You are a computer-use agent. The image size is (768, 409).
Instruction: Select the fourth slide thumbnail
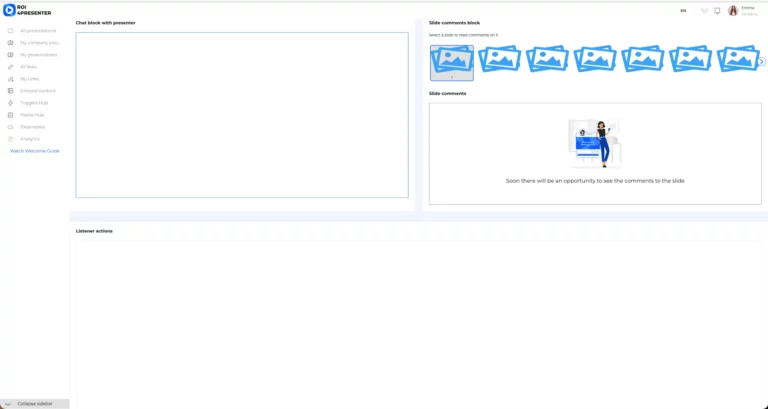[x=595, y=59]
